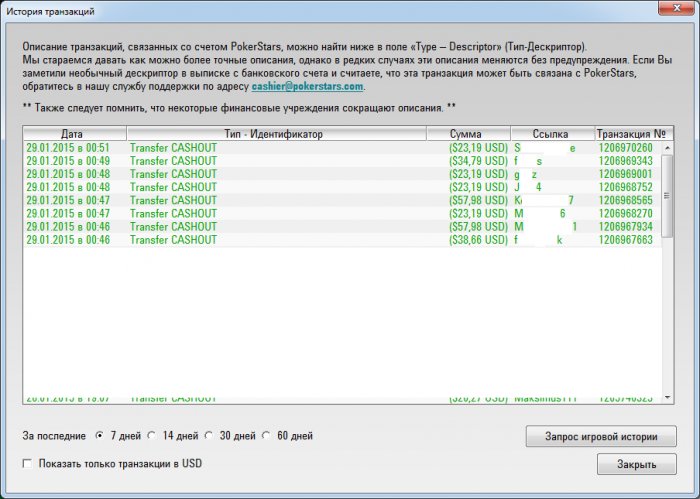Sort by the Сумма column header
700x499 pixels.
coord(467,133)
